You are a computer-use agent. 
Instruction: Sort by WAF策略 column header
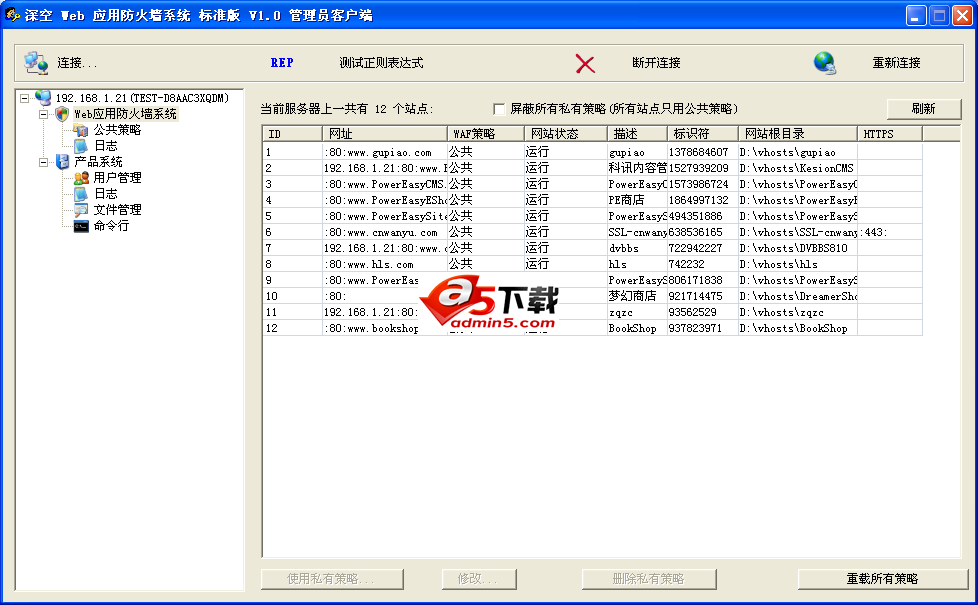pos(485,133)
